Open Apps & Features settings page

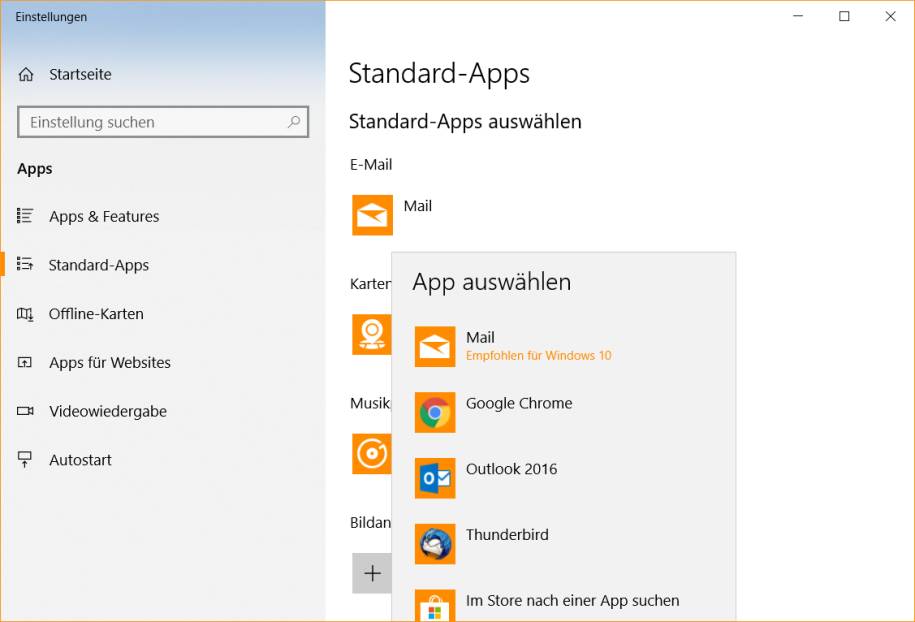(104, 217)
